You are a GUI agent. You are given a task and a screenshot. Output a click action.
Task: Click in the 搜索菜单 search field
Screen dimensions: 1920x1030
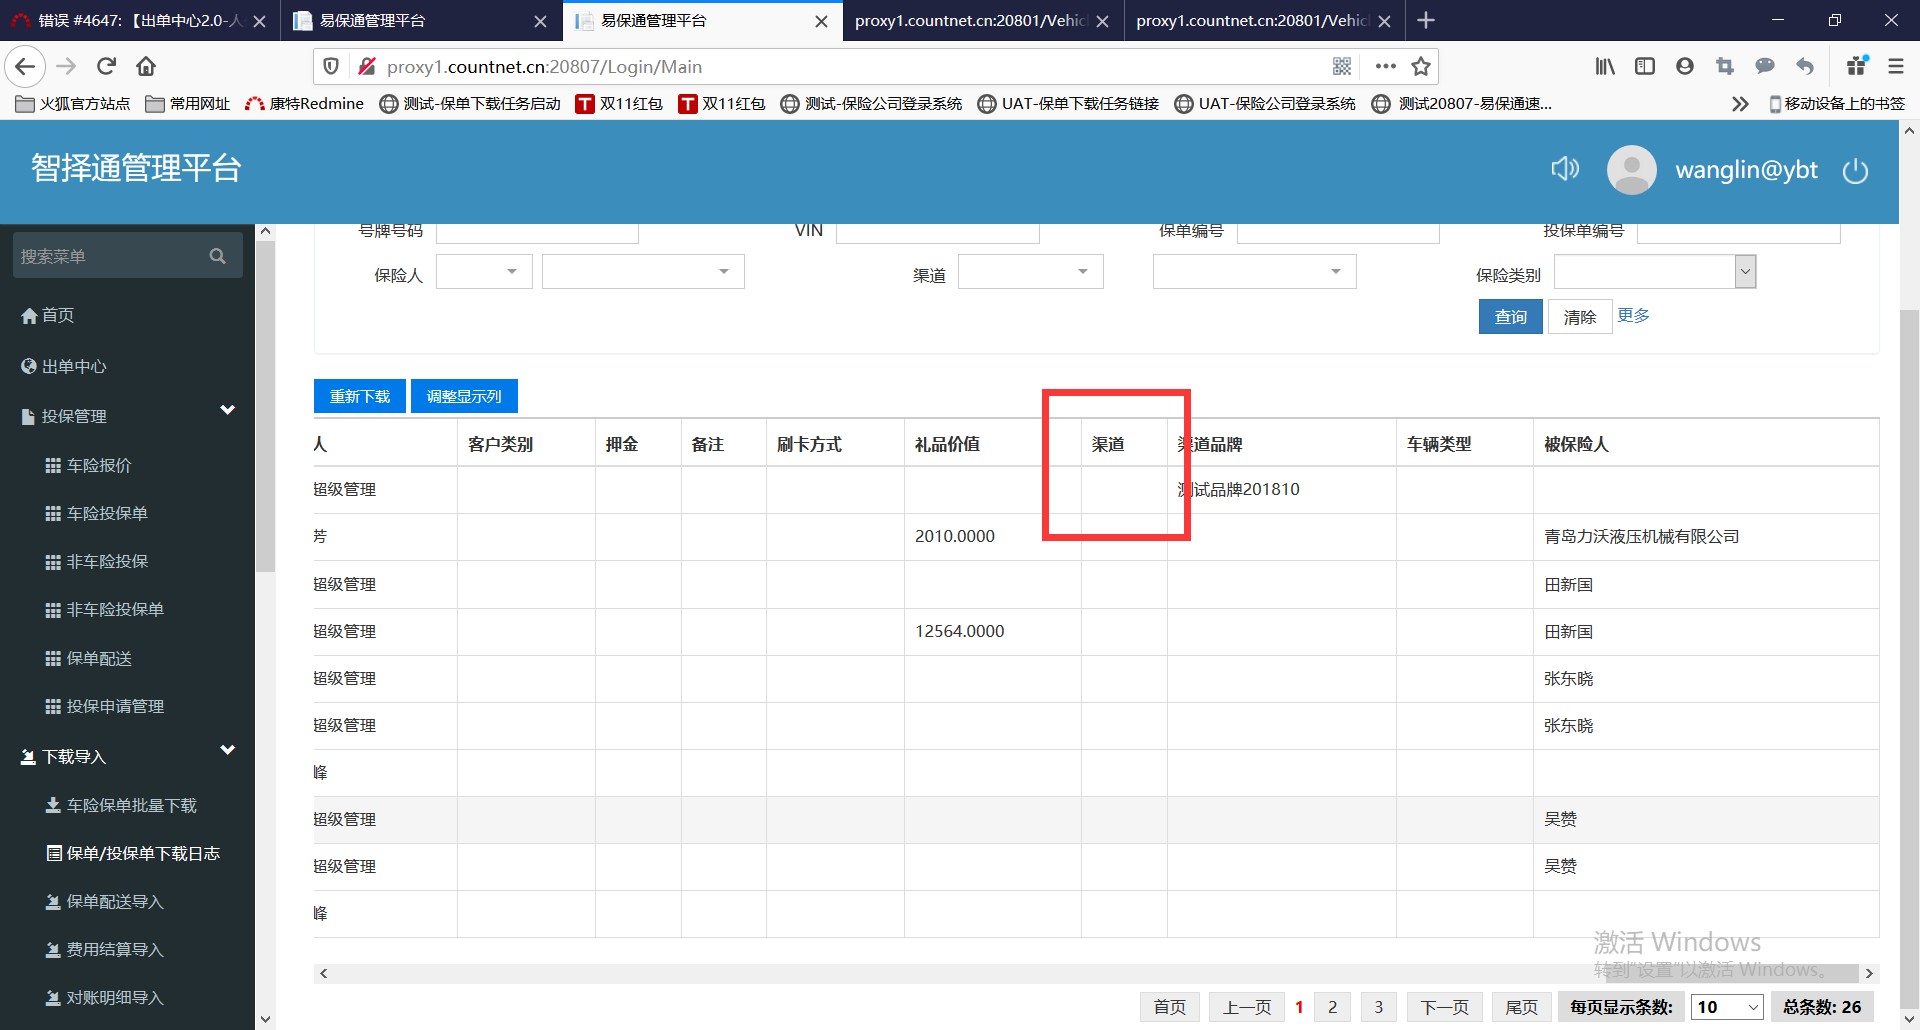(x=110, y=256)
